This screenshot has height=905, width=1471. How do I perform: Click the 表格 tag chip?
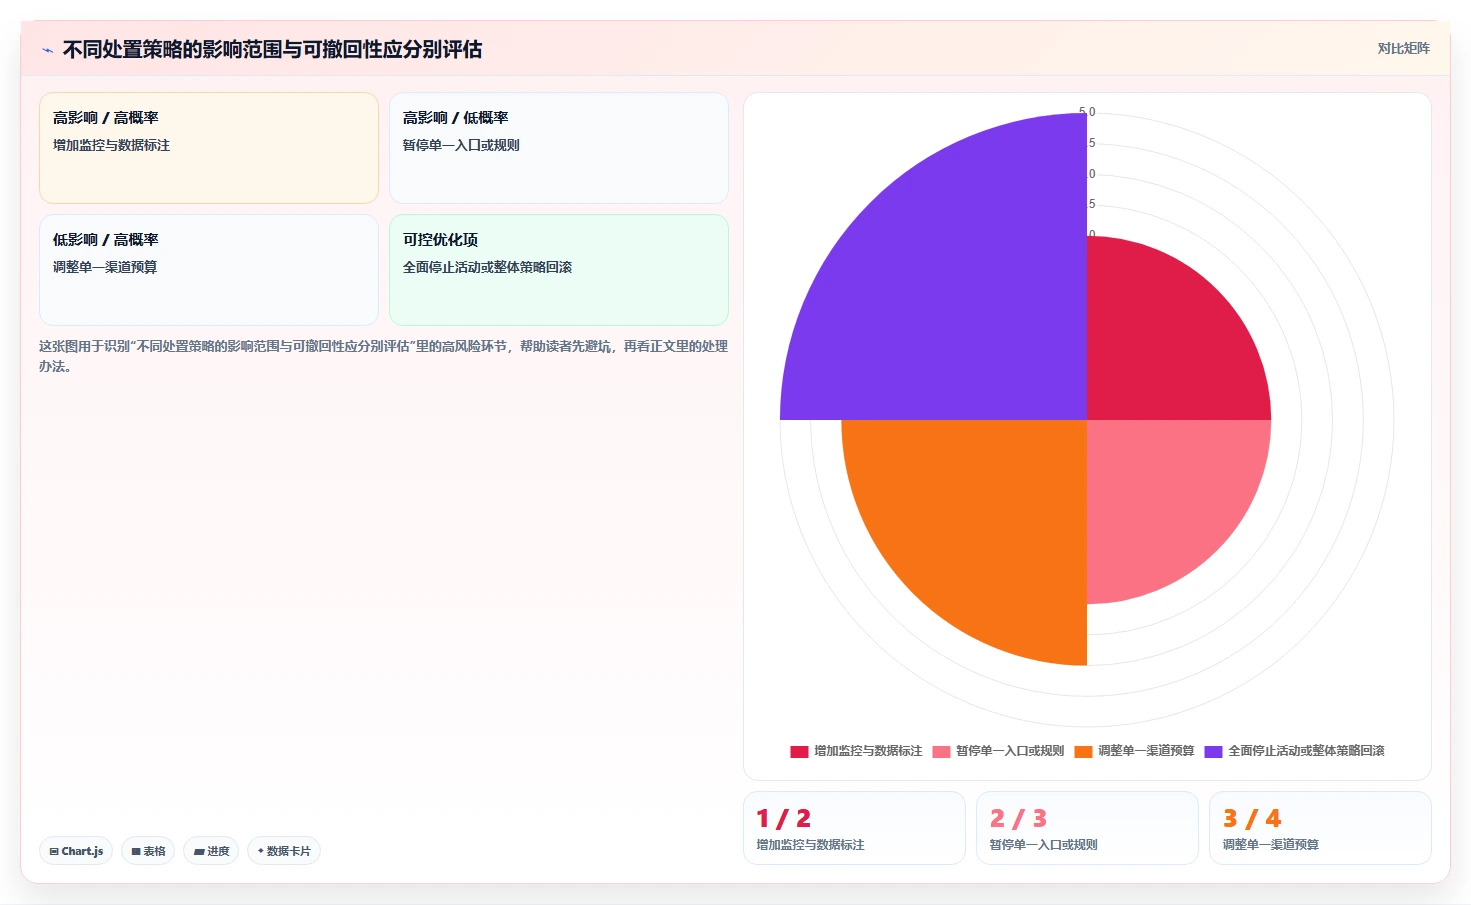tap(148, 851)
